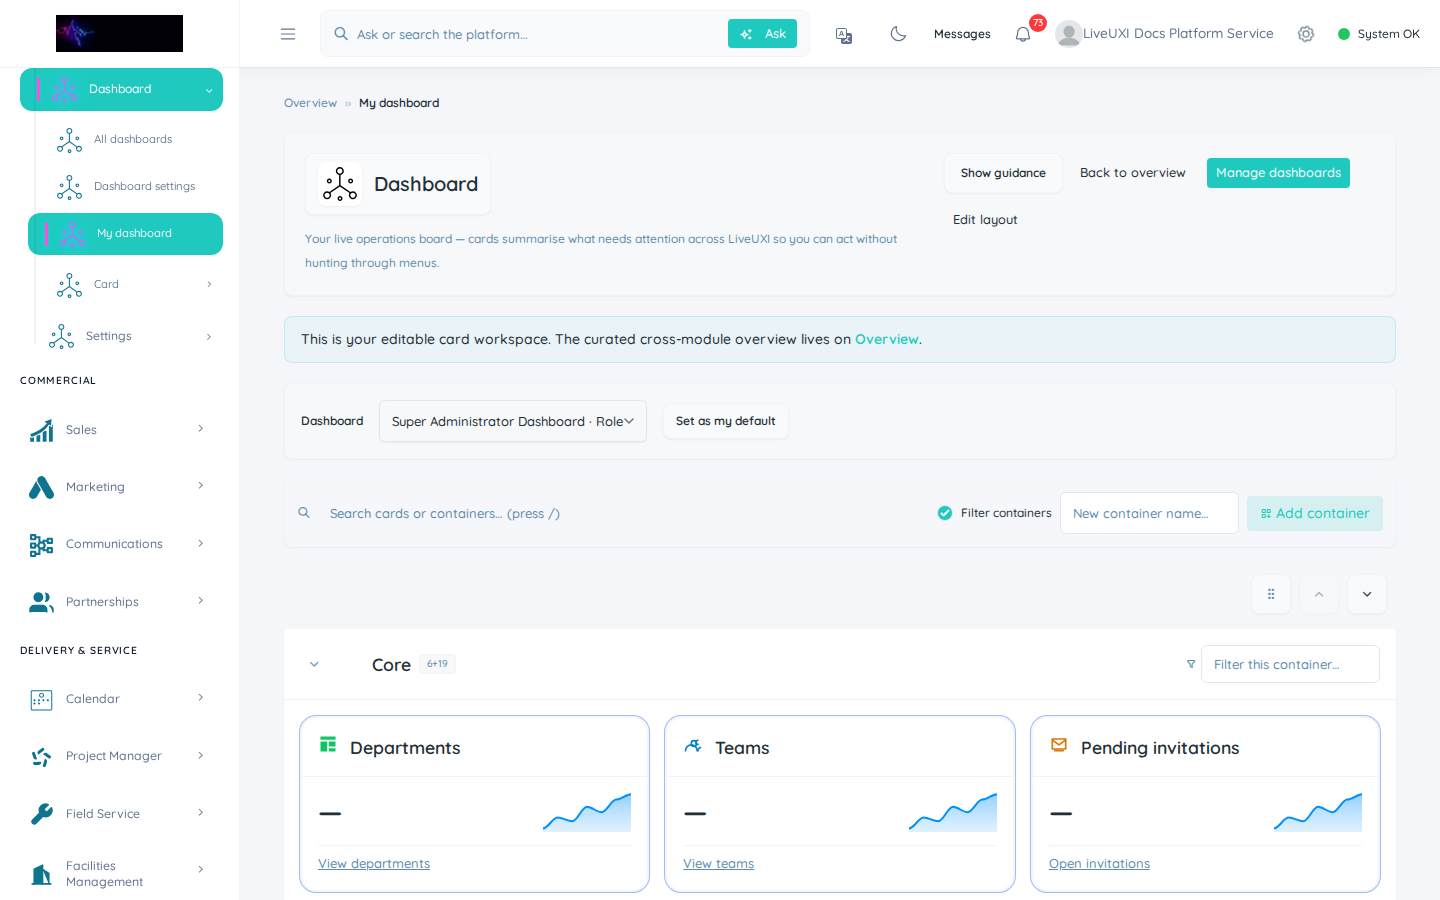
Task: Click the Partnerships people icon
Action: 41,602
